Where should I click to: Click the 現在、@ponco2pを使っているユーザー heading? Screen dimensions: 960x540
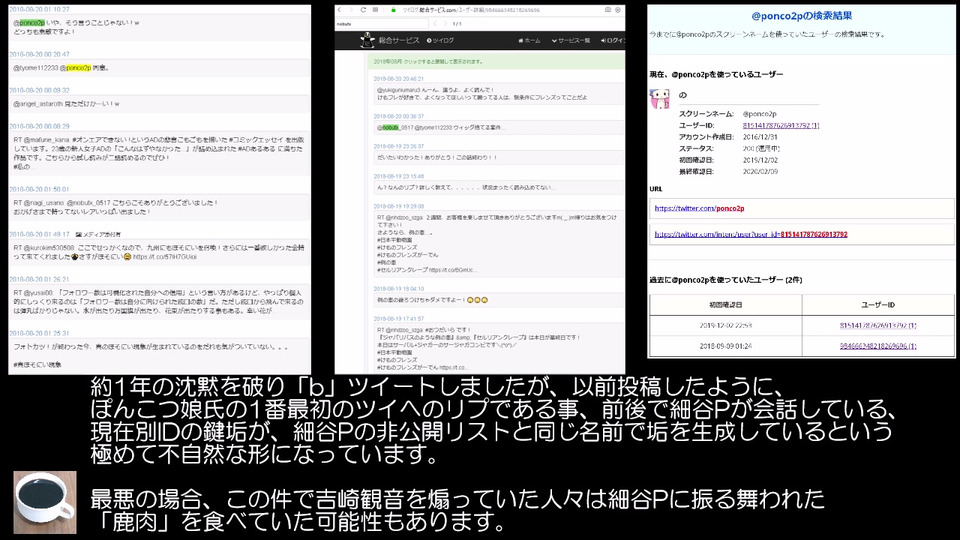[x=716, y=74]
